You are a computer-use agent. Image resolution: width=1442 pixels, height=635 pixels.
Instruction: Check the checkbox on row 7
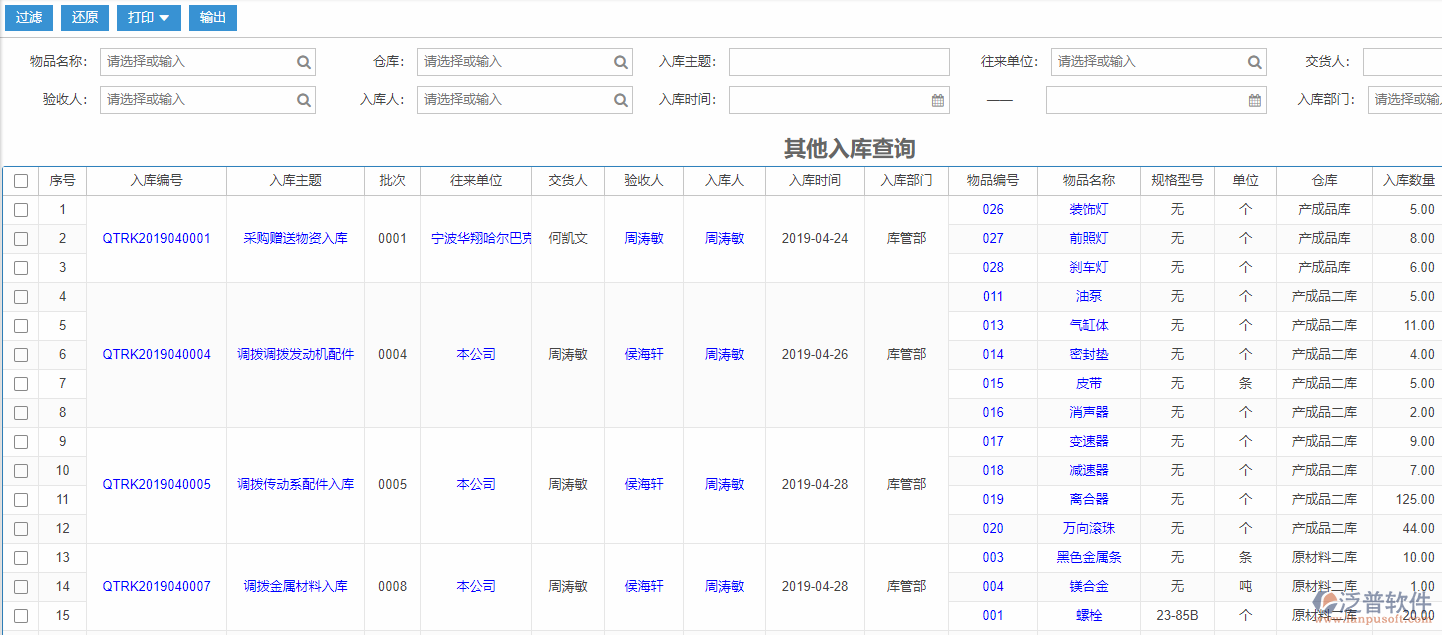pyautogui.click(x=21, y=383)
